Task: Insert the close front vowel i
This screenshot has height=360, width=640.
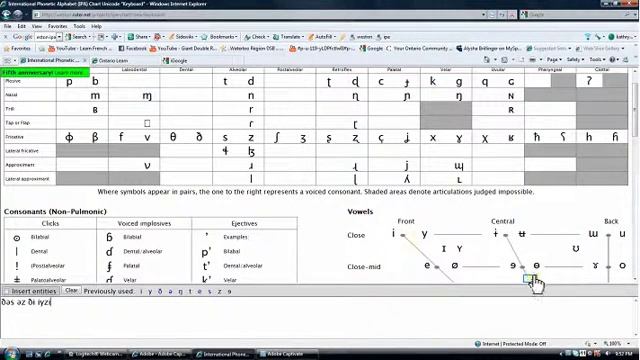Action: (393, 233)
